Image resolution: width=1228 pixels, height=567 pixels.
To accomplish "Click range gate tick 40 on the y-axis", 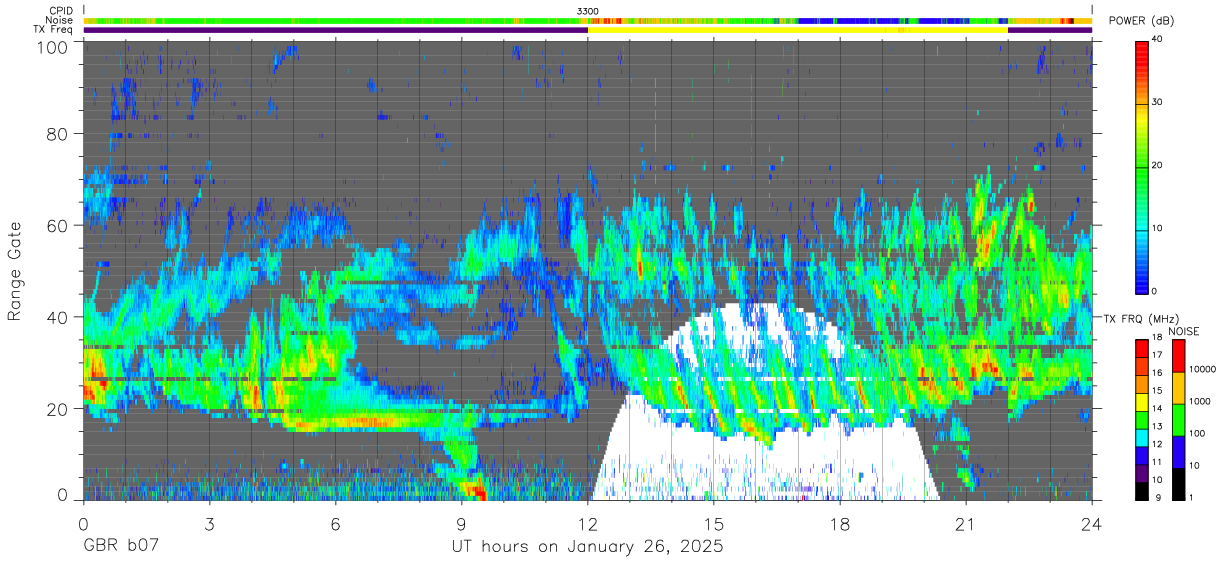I will click(59, 317).
